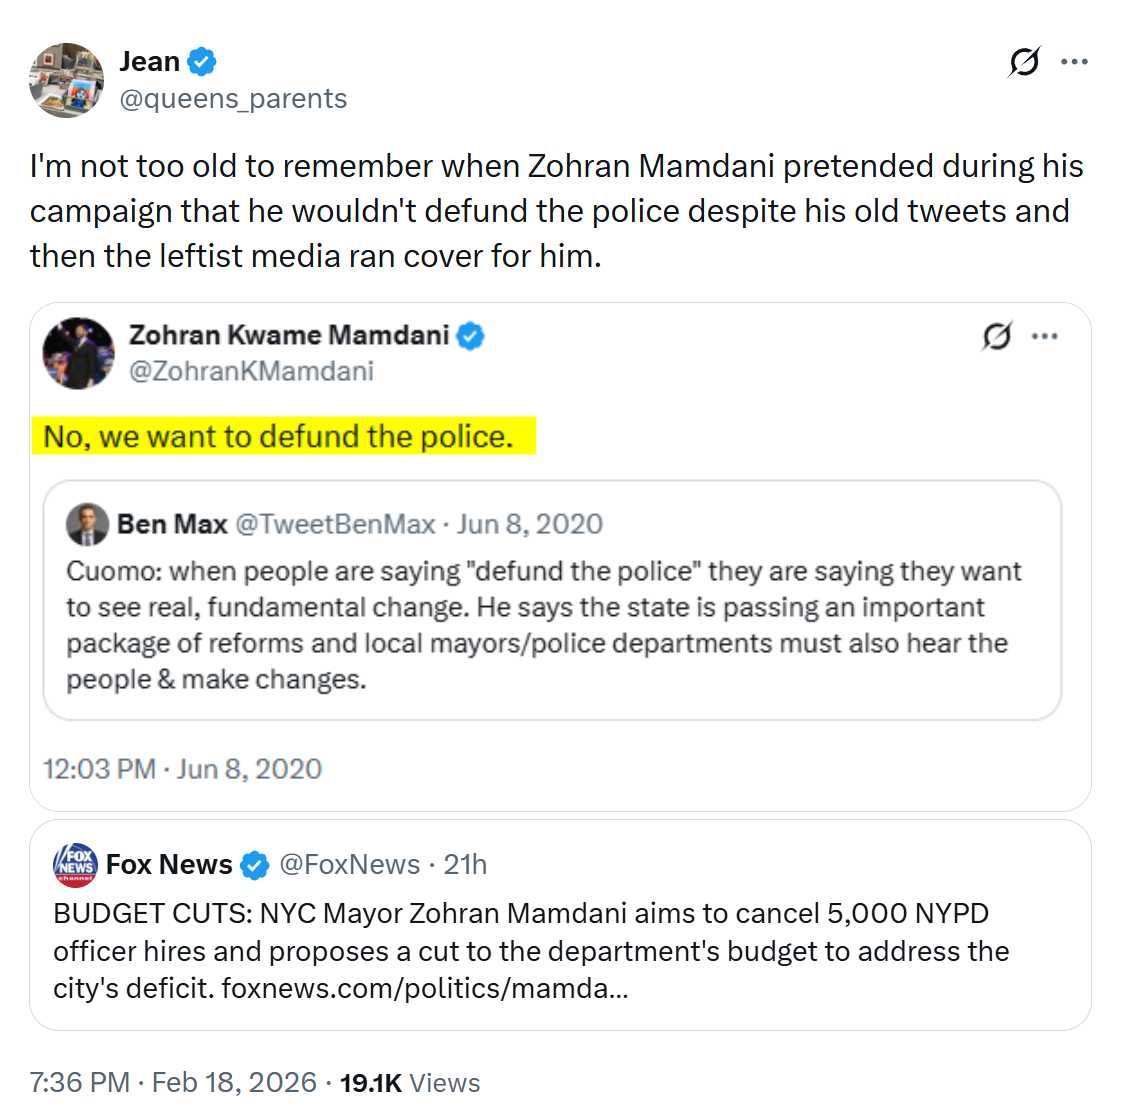
Task: Click the Fox News 21h timestamp
Action: coord(465,864)
